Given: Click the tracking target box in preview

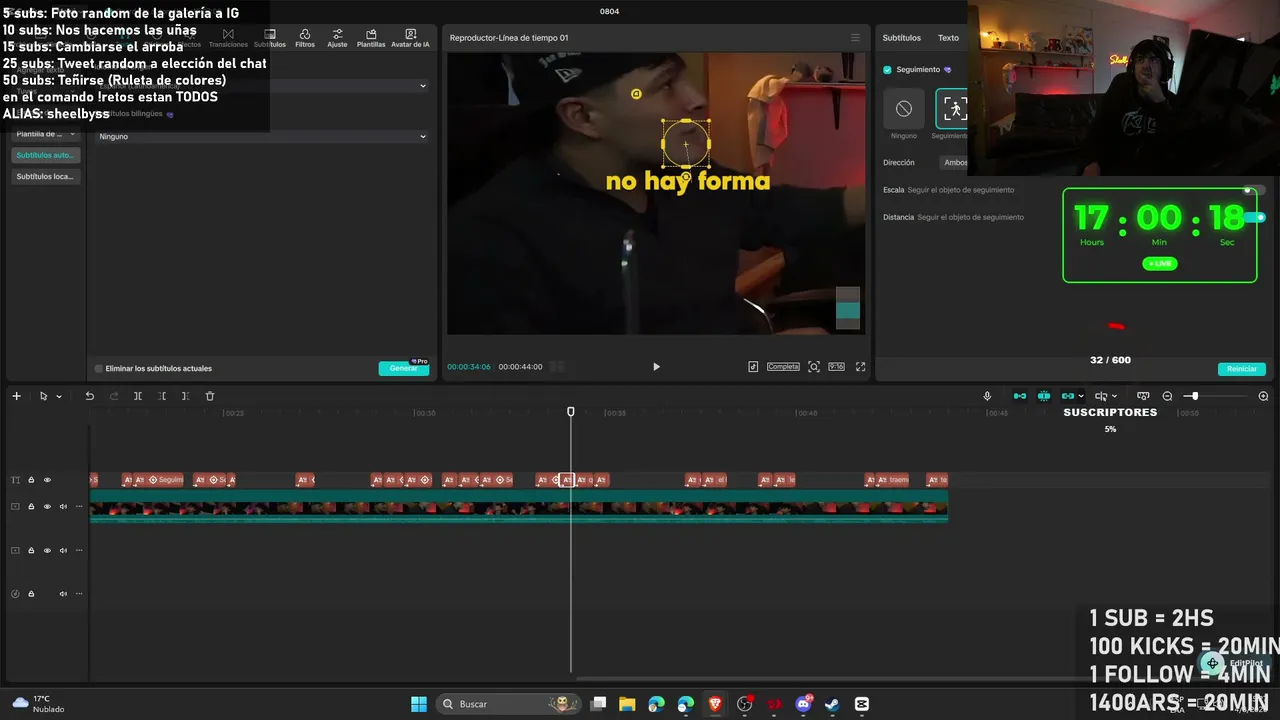Looking at the screenshot, I should coord(686,144).
